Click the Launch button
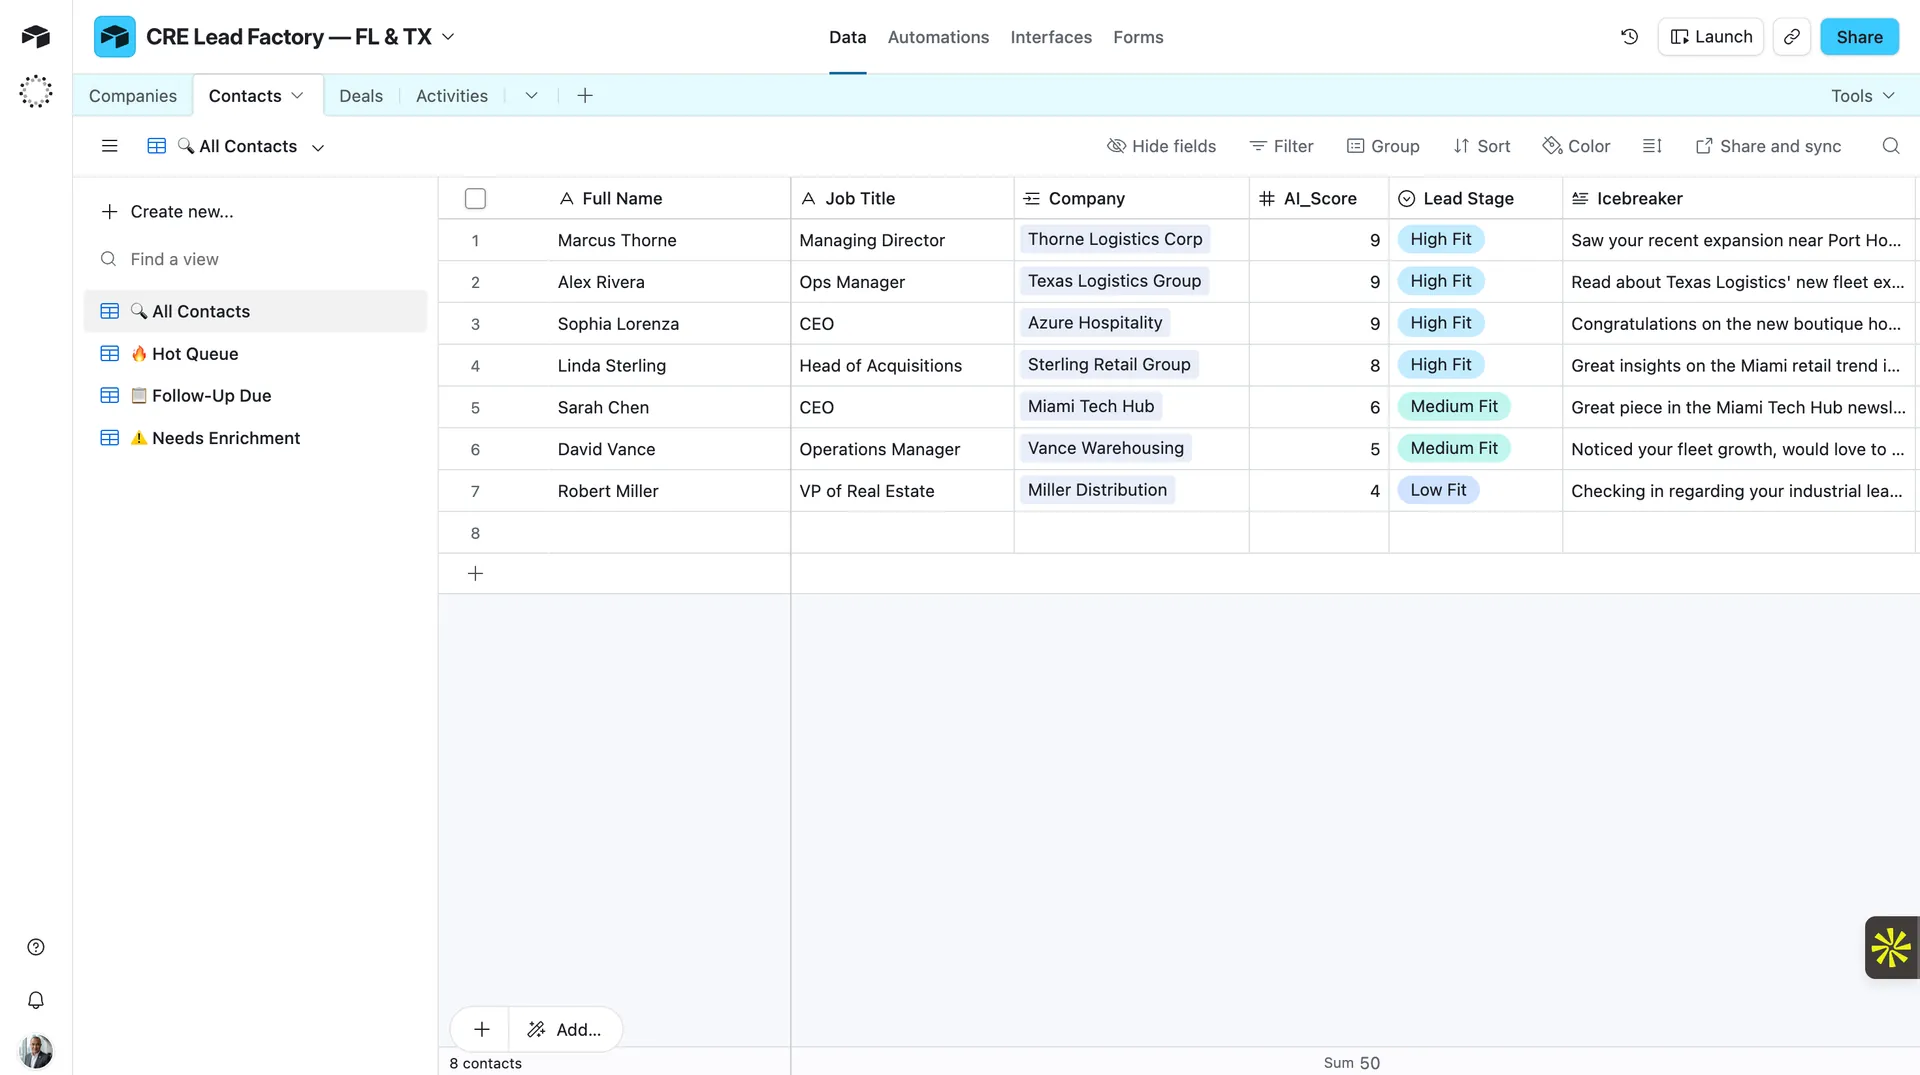 click(1711, 36)
